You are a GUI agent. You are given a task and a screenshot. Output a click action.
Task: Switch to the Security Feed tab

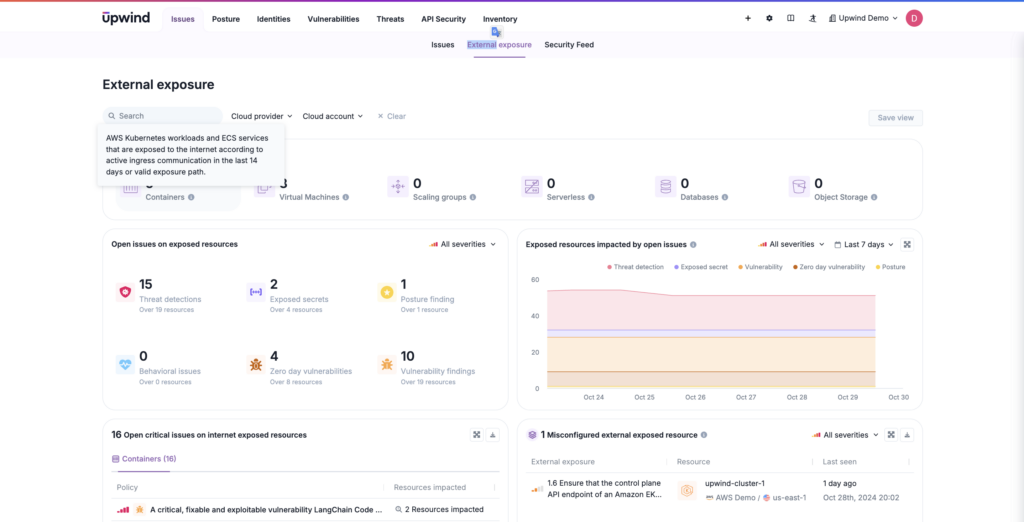tap(569, 45)
